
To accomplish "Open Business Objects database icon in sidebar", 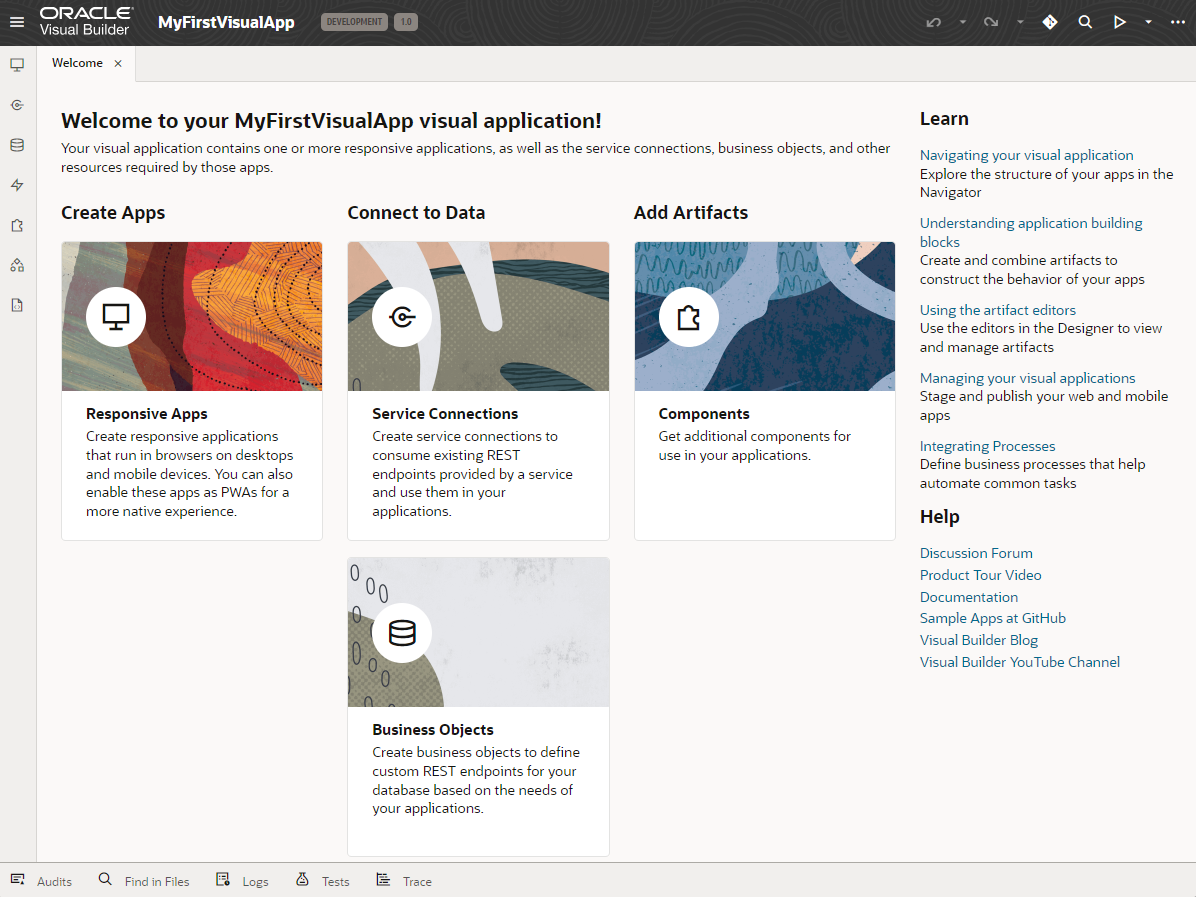I will click(17, 145).
